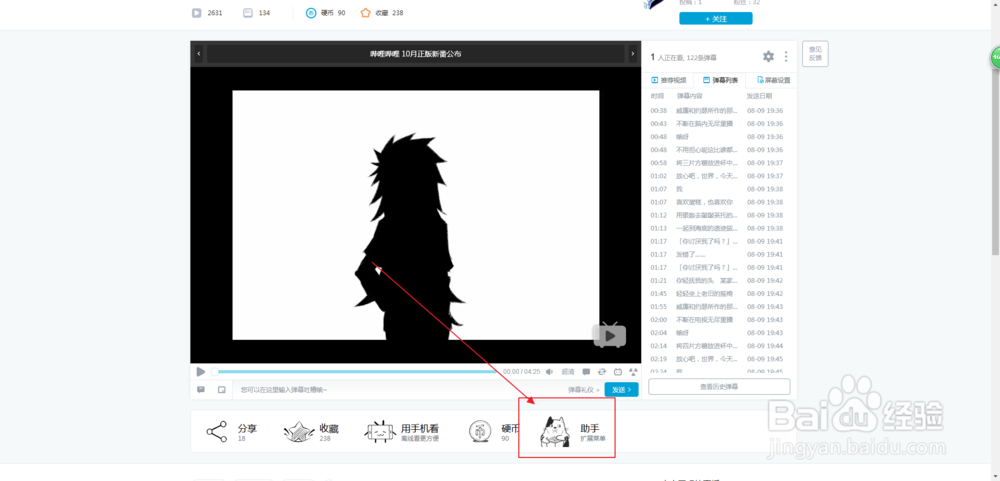Click the 用手机看 phone icon
1000x481 pixels.
click(x=381, y=433)
